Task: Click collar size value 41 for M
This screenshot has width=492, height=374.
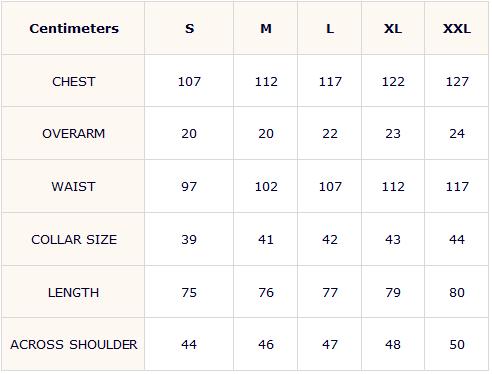Action: point(266,240)
